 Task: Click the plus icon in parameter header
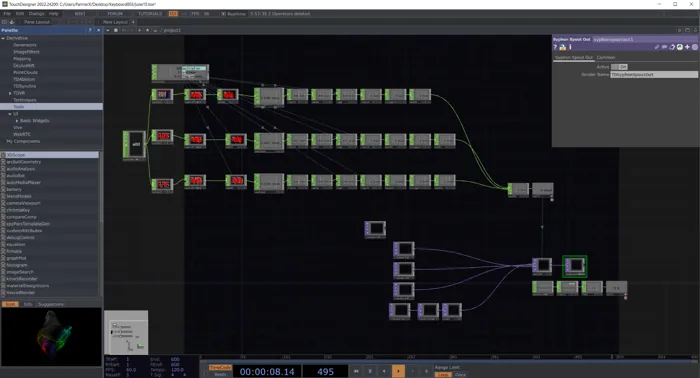coord(687,47)
